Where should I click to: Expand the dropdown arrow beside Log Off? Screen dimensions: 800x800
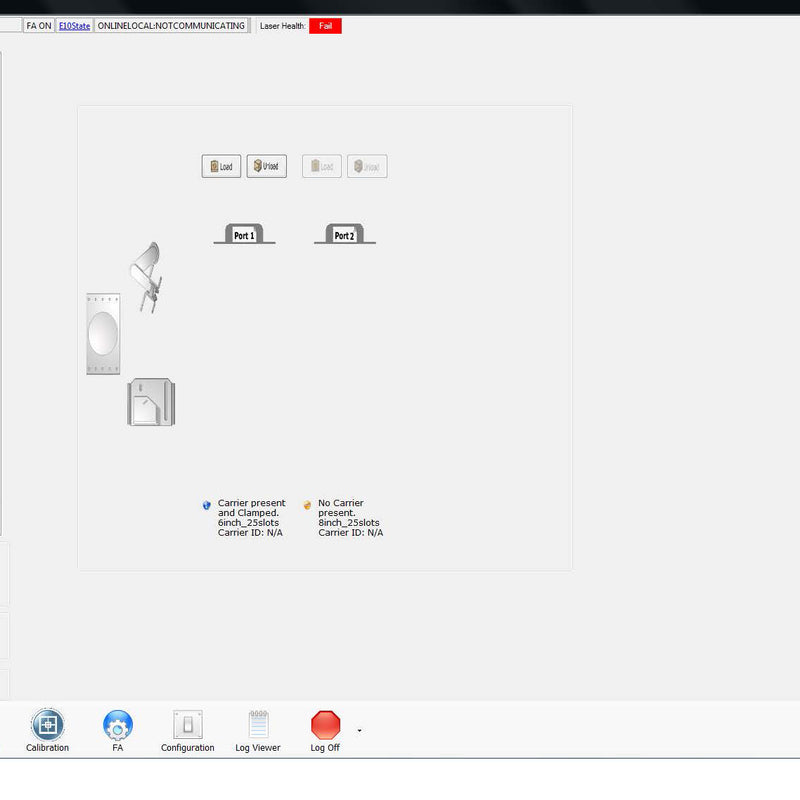[359, 730]
